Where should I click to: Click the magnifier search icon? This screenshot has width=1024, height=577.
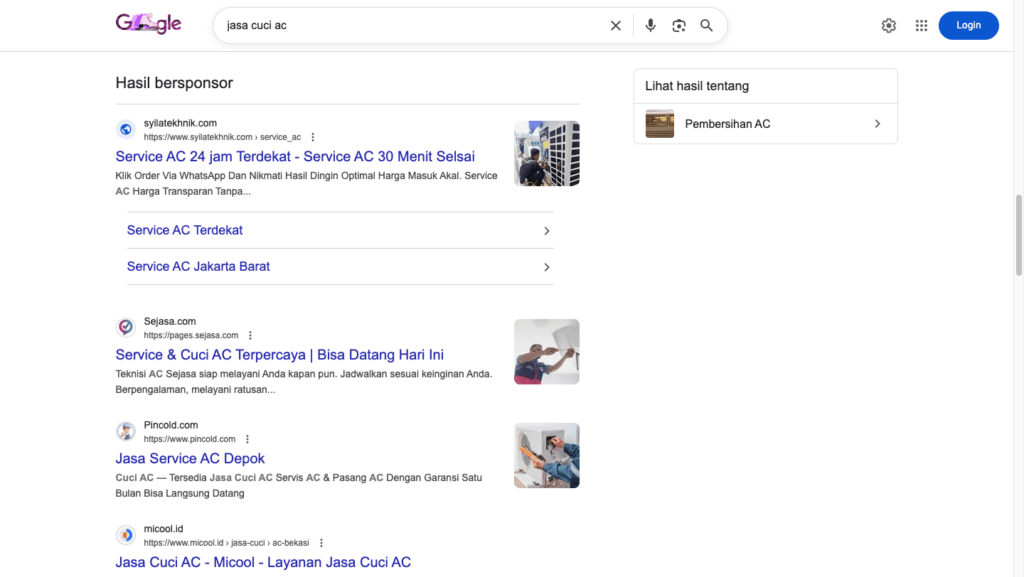pos(707,25)
